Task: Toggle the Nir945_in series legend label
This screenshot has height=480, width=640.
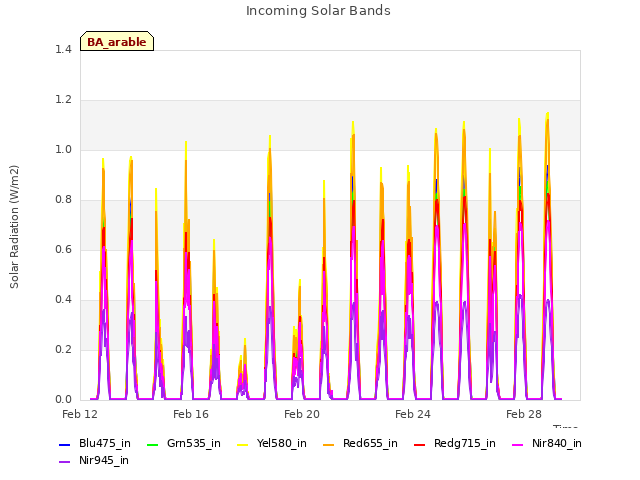Action: coord(104,461)
